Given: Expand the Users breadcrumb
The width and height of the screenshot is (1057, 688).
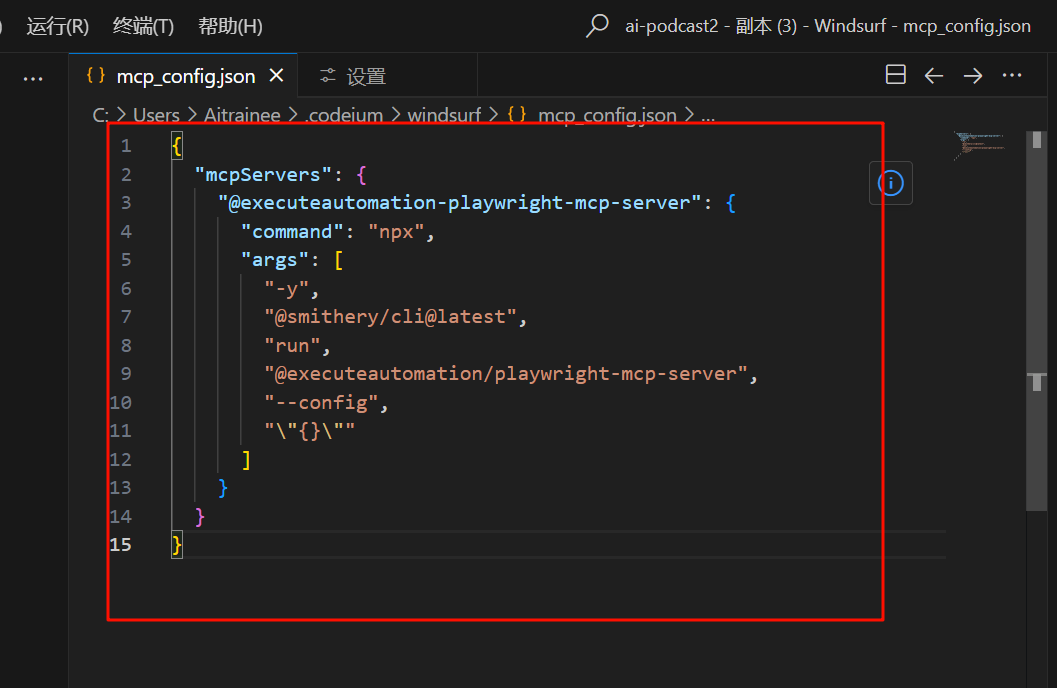Looking at the screenshot, I should pyautogui.click(x=156, y=115).
